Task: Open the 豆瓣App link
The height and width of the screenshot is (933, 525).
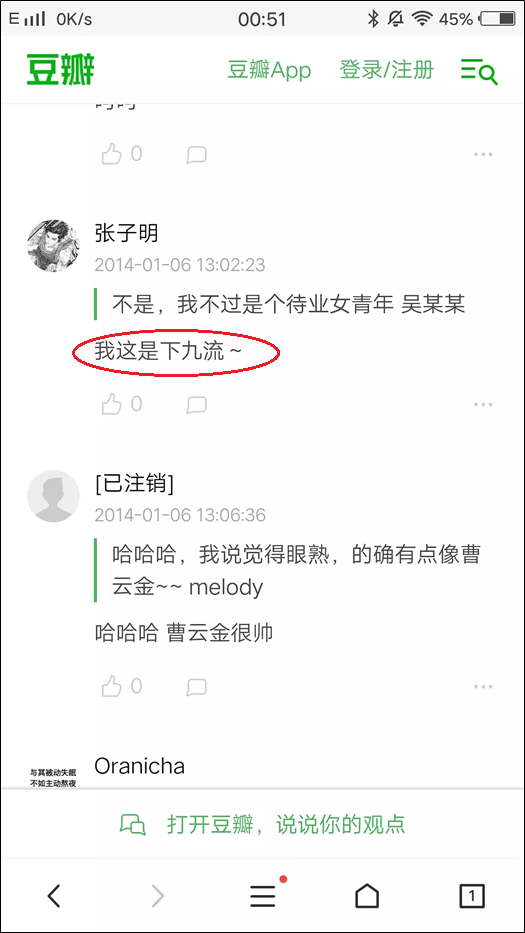Action: click(269, 70)
